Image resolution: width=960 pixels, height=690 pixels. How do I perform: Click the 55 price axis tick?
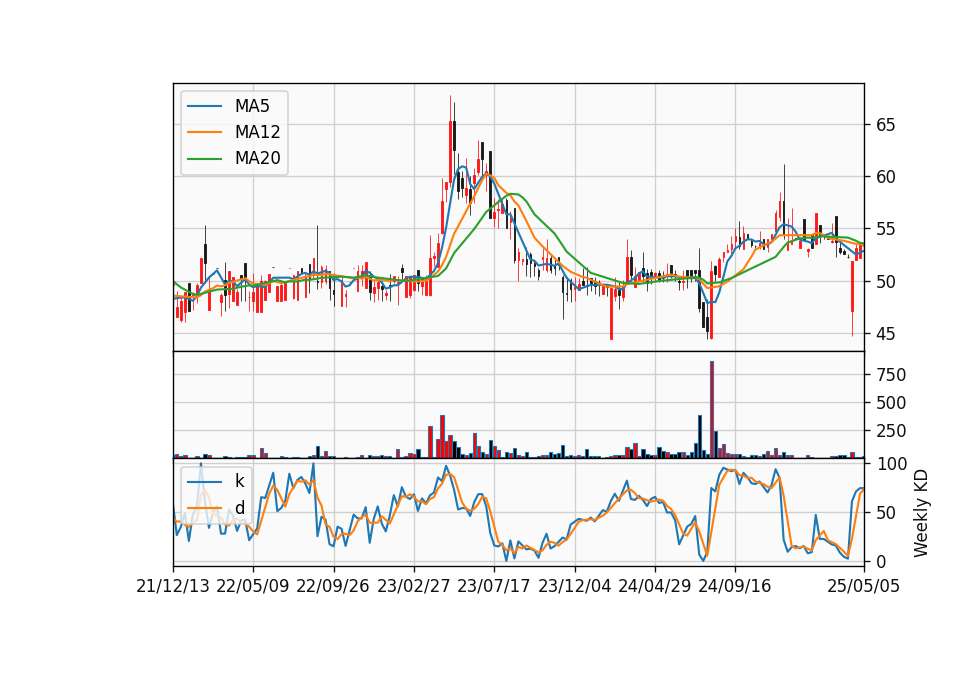[x=885, y=230]
